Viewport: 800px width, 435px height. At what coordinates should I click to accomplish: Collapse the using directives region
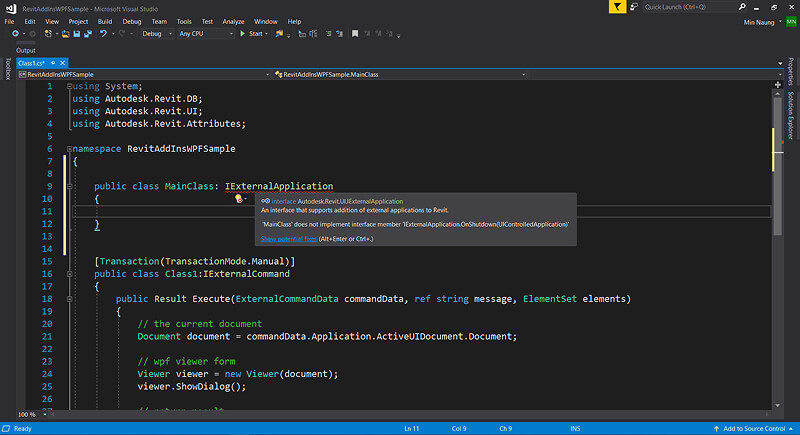pos(68,86)
